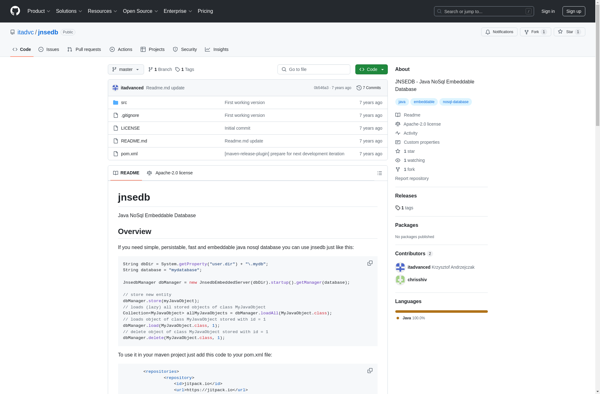This screenshot has height=394, width=600.
Task: Open the Solutions menu dropdown
Action: [68, 11]
